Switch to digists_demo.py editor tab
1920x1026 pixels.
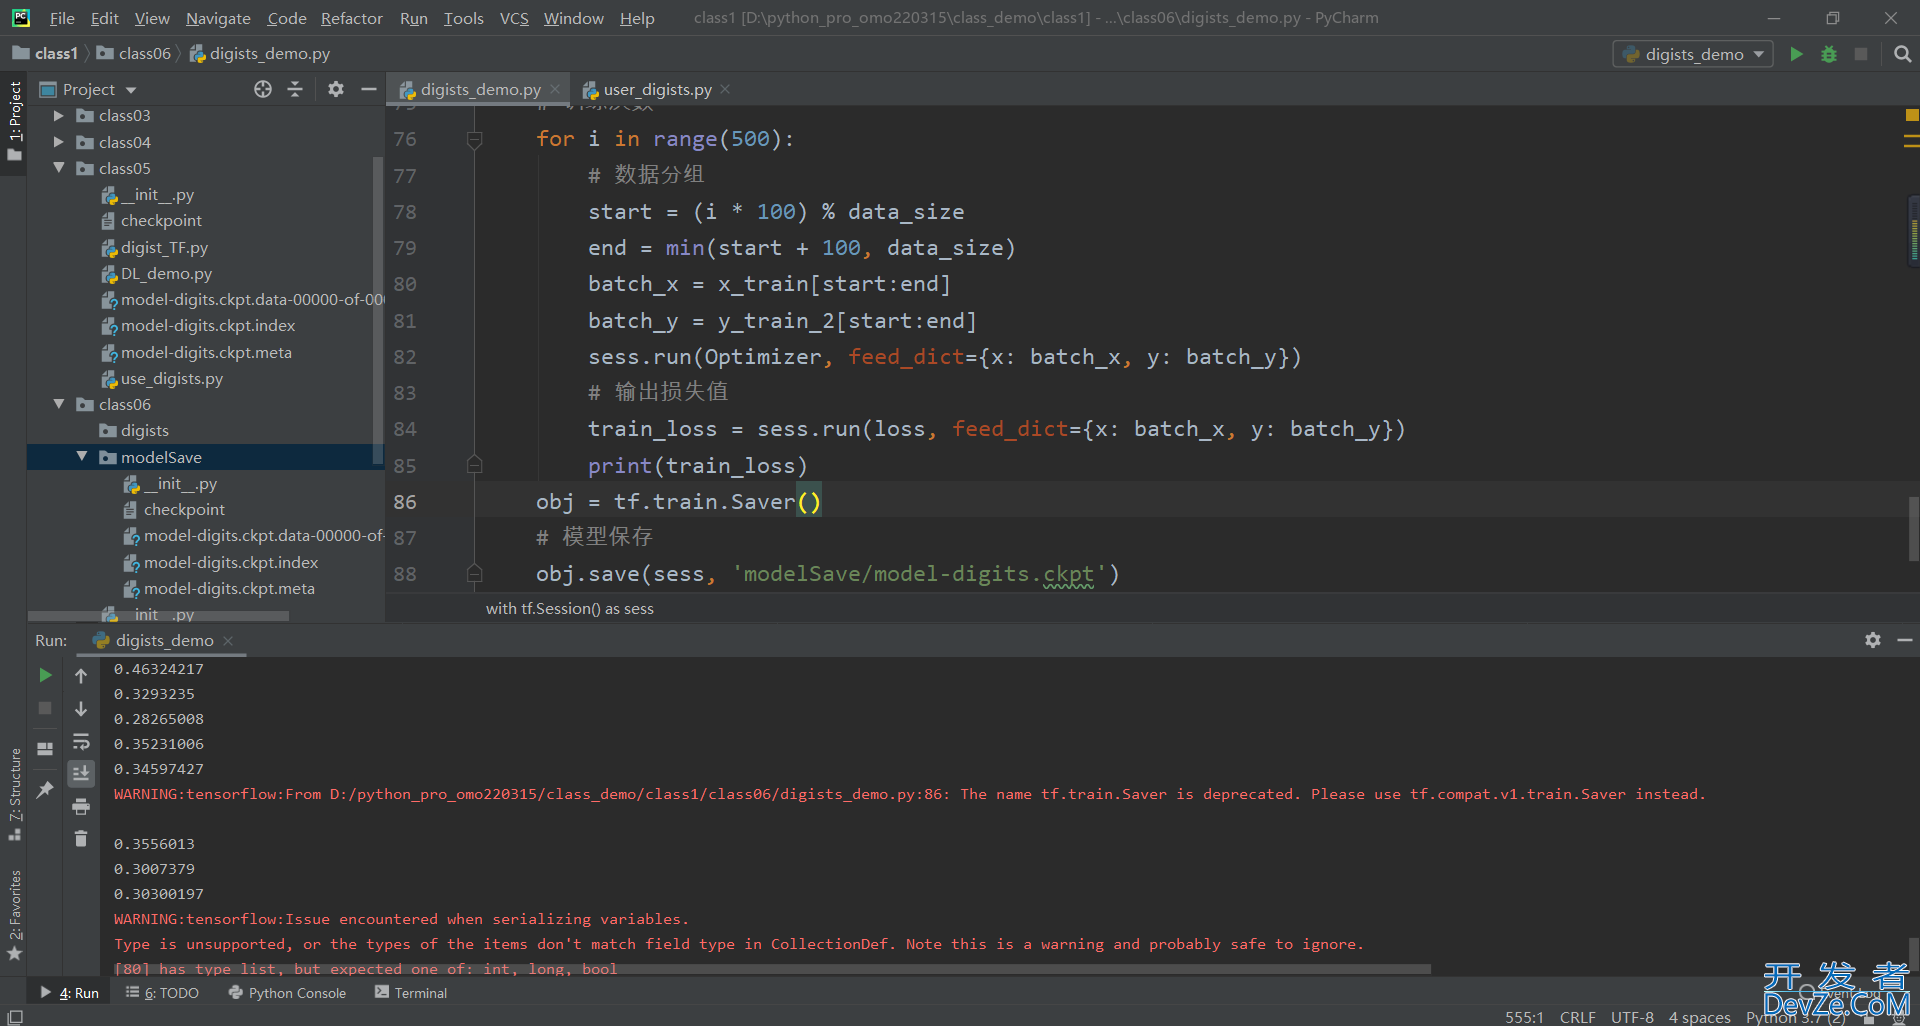pos(480,89)
